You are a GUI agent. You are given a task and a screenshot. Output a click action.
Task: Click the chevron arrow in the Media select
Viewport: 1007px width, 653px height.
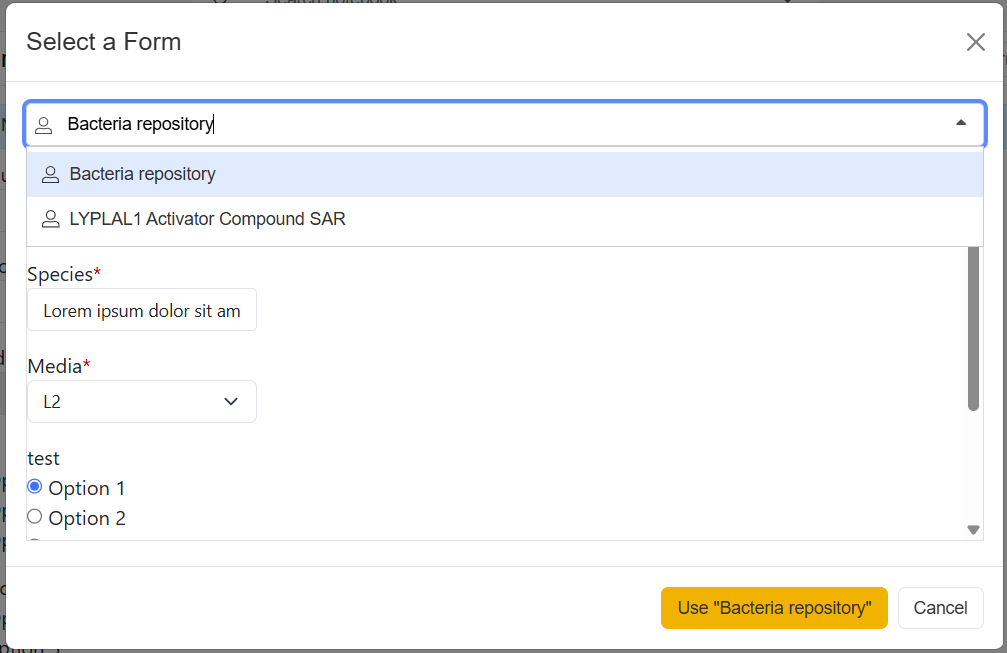pyautogui.click(x=231, y=402)
